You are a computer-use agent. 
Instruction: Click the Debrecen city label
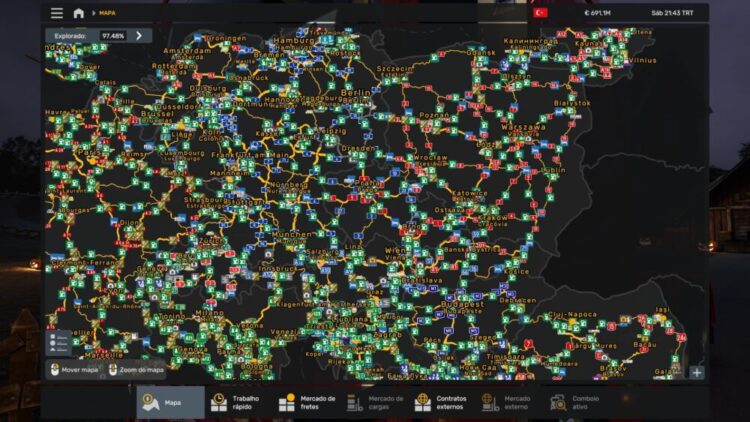click(518, 300)
